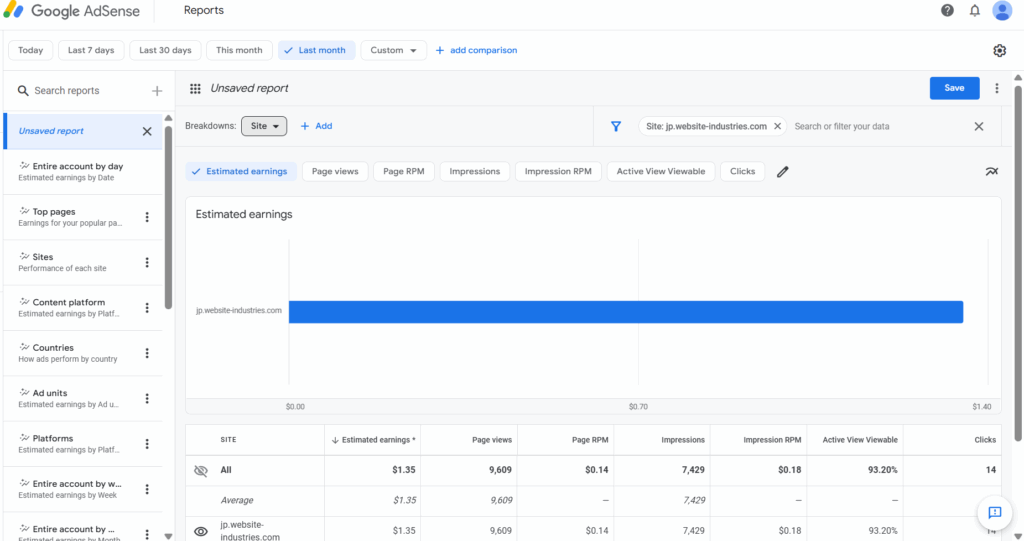The image size is (1024, 541).
Task: Click the plus icon beside Search reports
Action: (157, 91)
